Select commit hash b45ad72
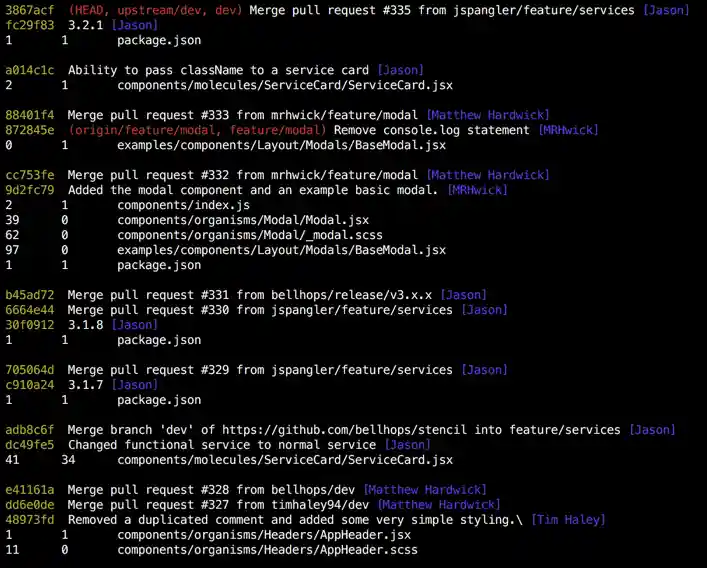 [29, 295]
